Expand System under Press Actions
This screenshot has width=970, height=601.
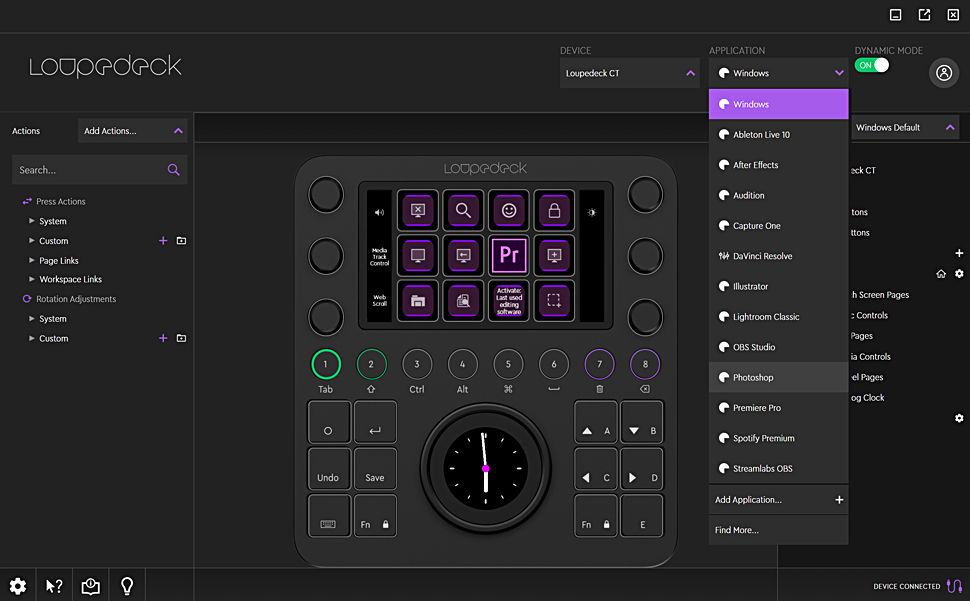pyautogui.click(x=32, y=221)
